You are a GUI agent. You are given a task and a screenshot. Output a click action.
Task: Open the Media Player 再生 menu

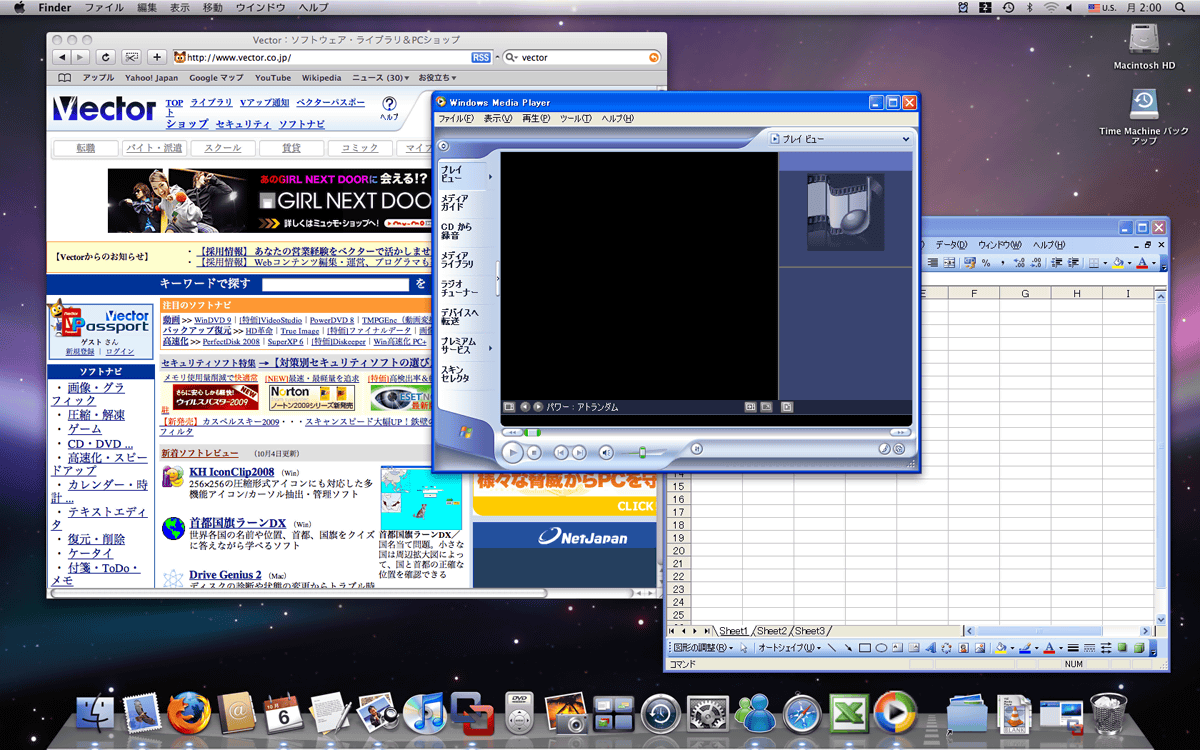(x=536, y=119)
